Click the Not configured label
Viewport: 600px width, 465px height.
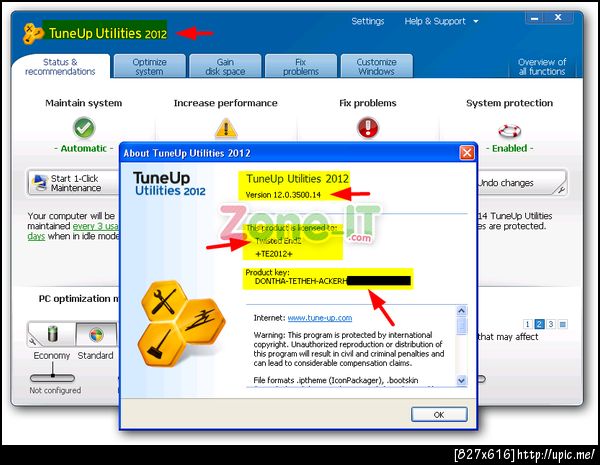pyautogui.click(x=55, y=390)
